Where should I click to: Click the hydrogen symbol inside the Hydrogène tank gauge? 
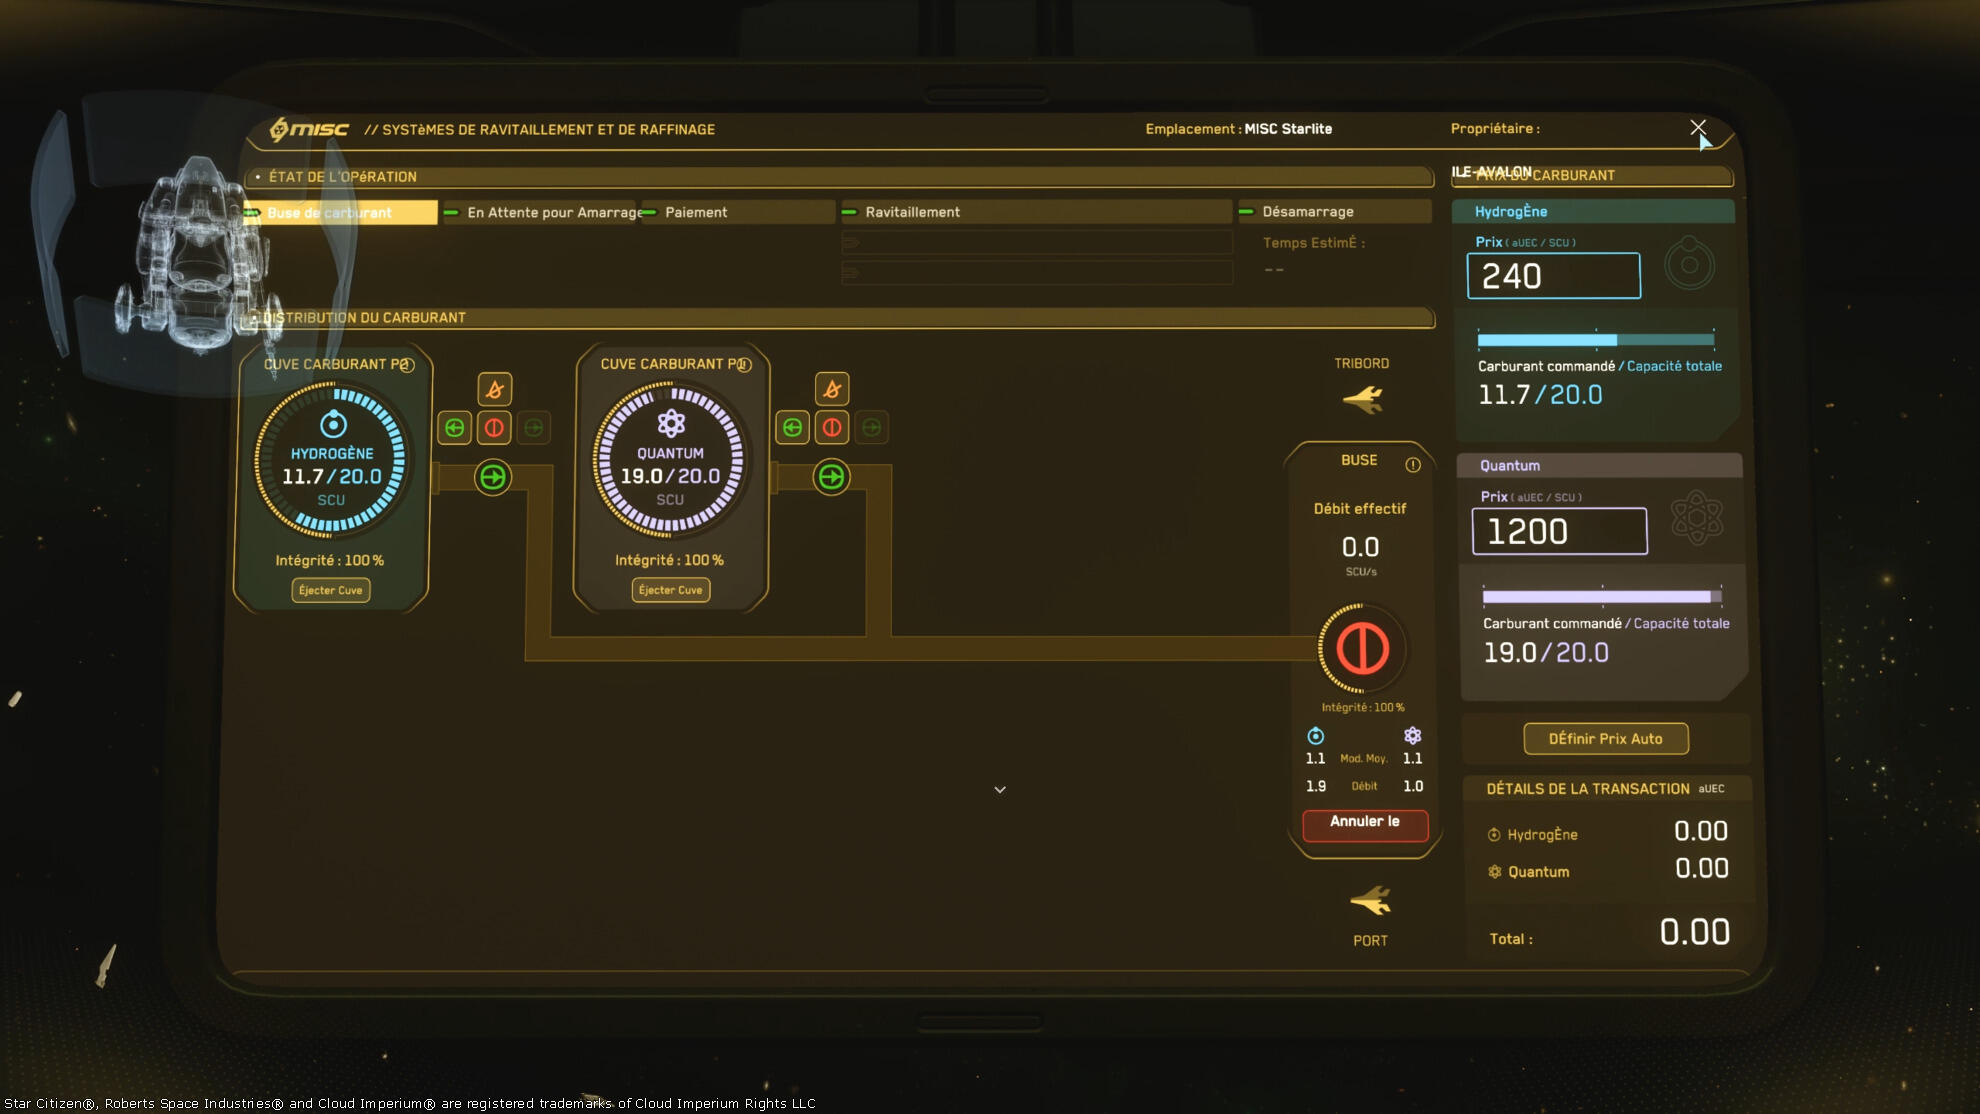click(x=333, y=424)
